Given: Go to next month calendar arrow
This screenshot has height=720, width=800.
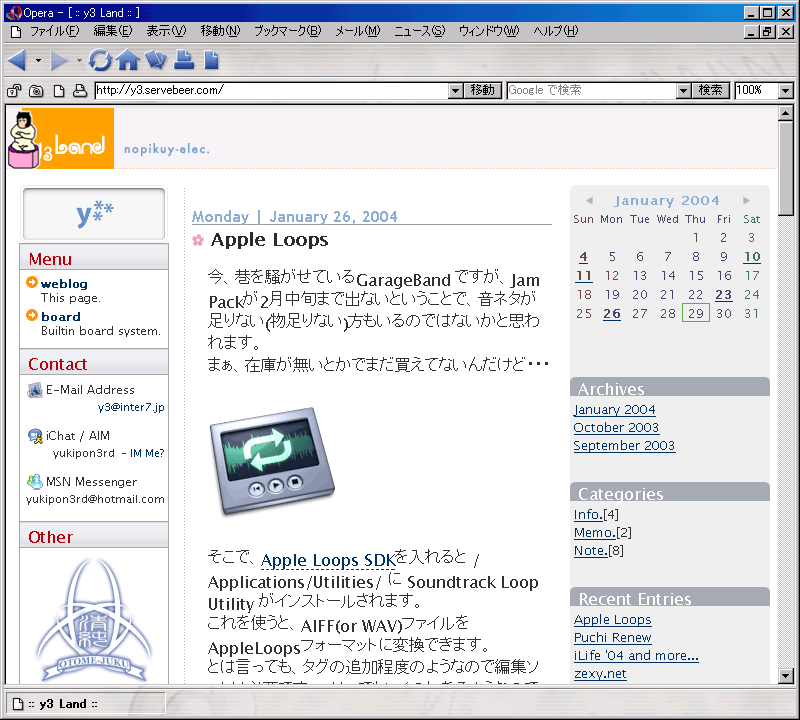Looking at the screenshot, I should tap(746, 201).
